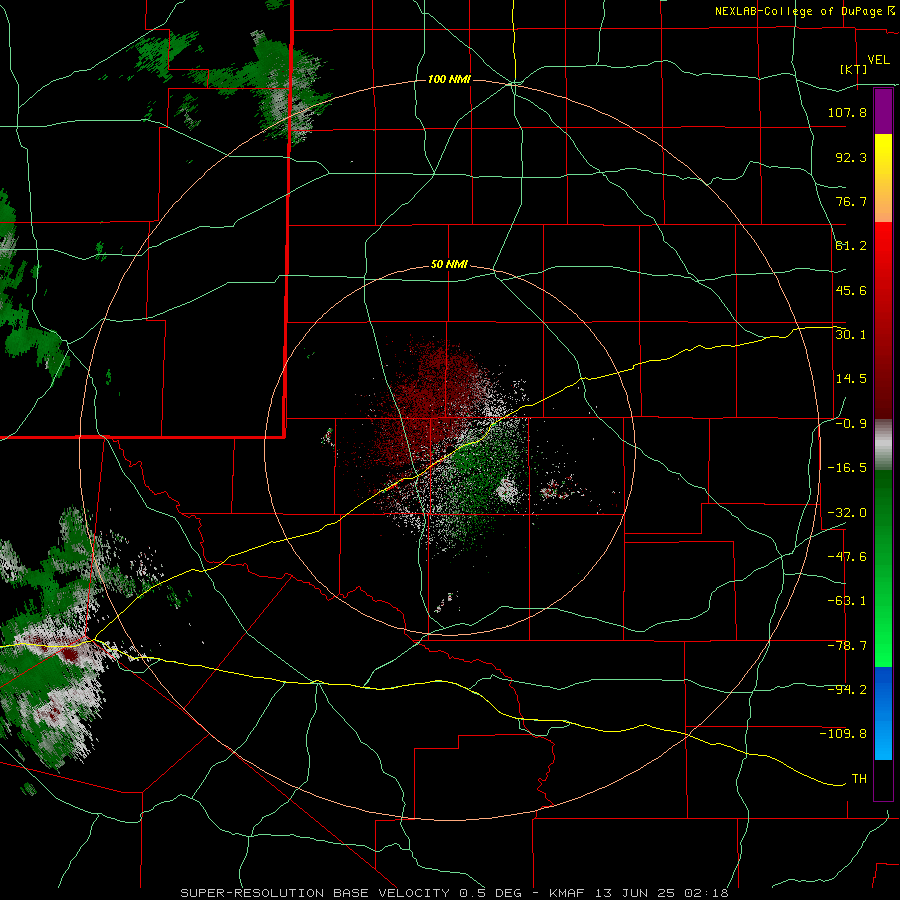Select the 14.5 legend value
This screenshot has height=900, width=900.
(x=851, y=379)
